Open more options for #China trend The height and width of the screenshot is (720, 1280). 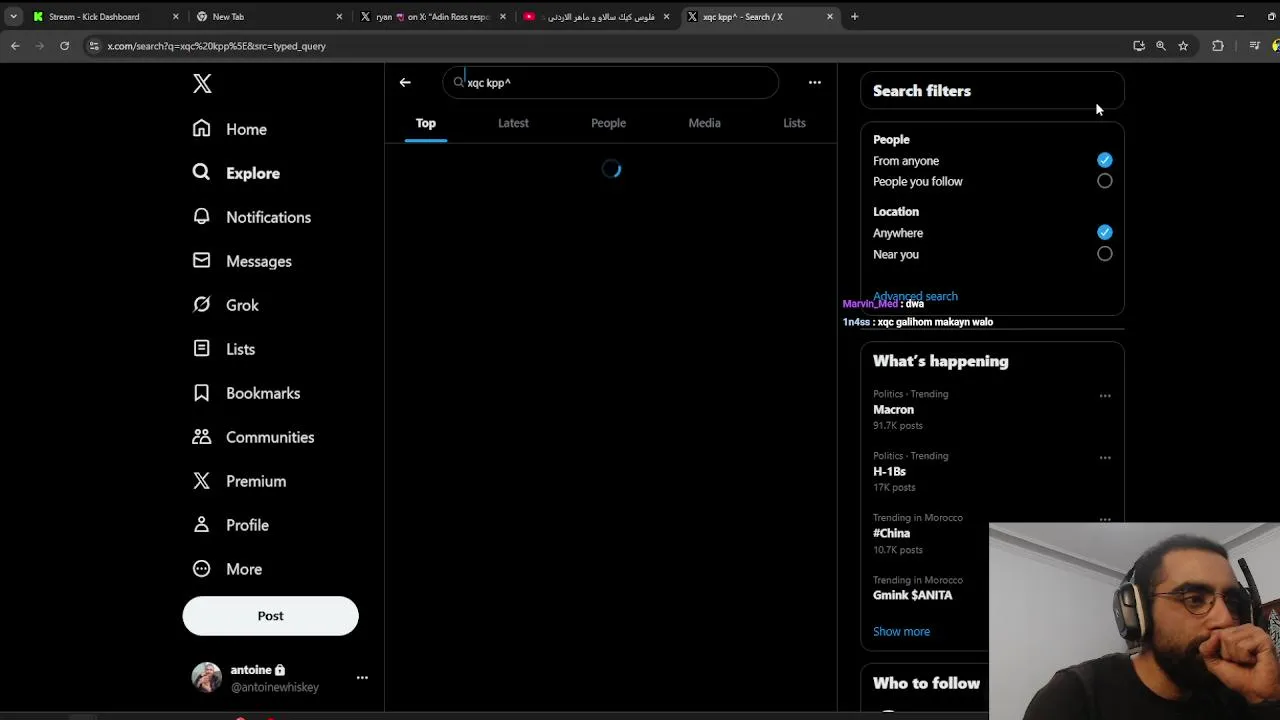[1105, 519]
